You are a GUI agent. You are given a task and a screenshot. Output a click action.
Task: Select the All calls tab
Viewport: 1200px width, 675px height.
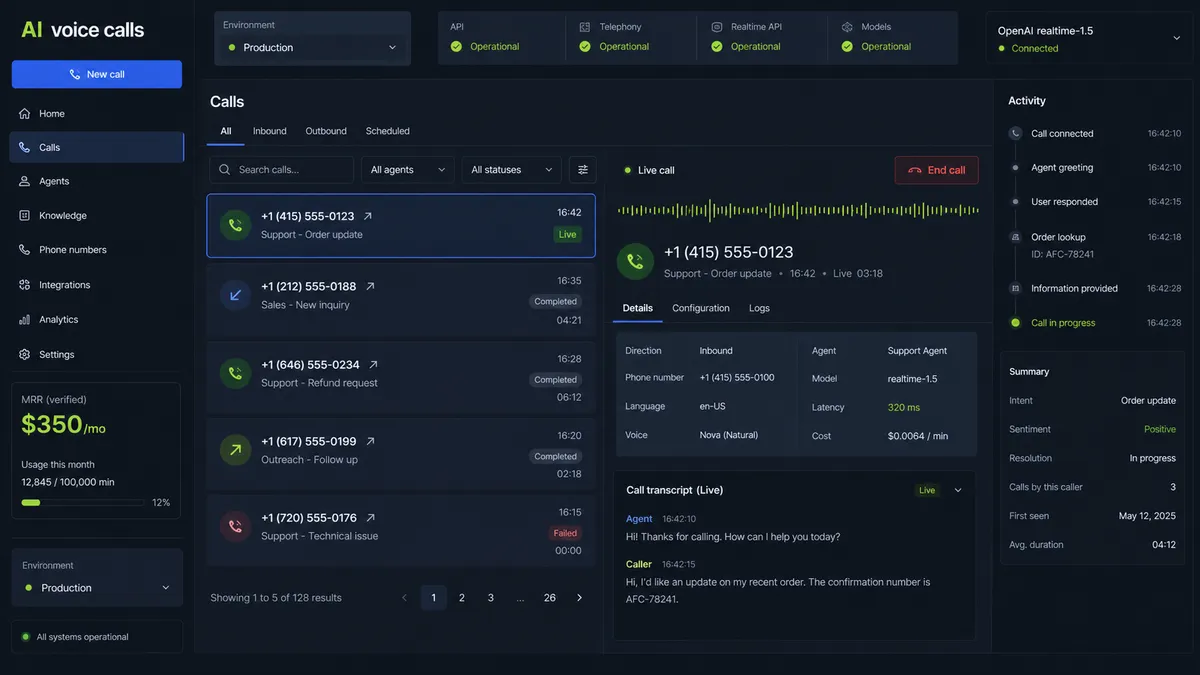[226, 131]
